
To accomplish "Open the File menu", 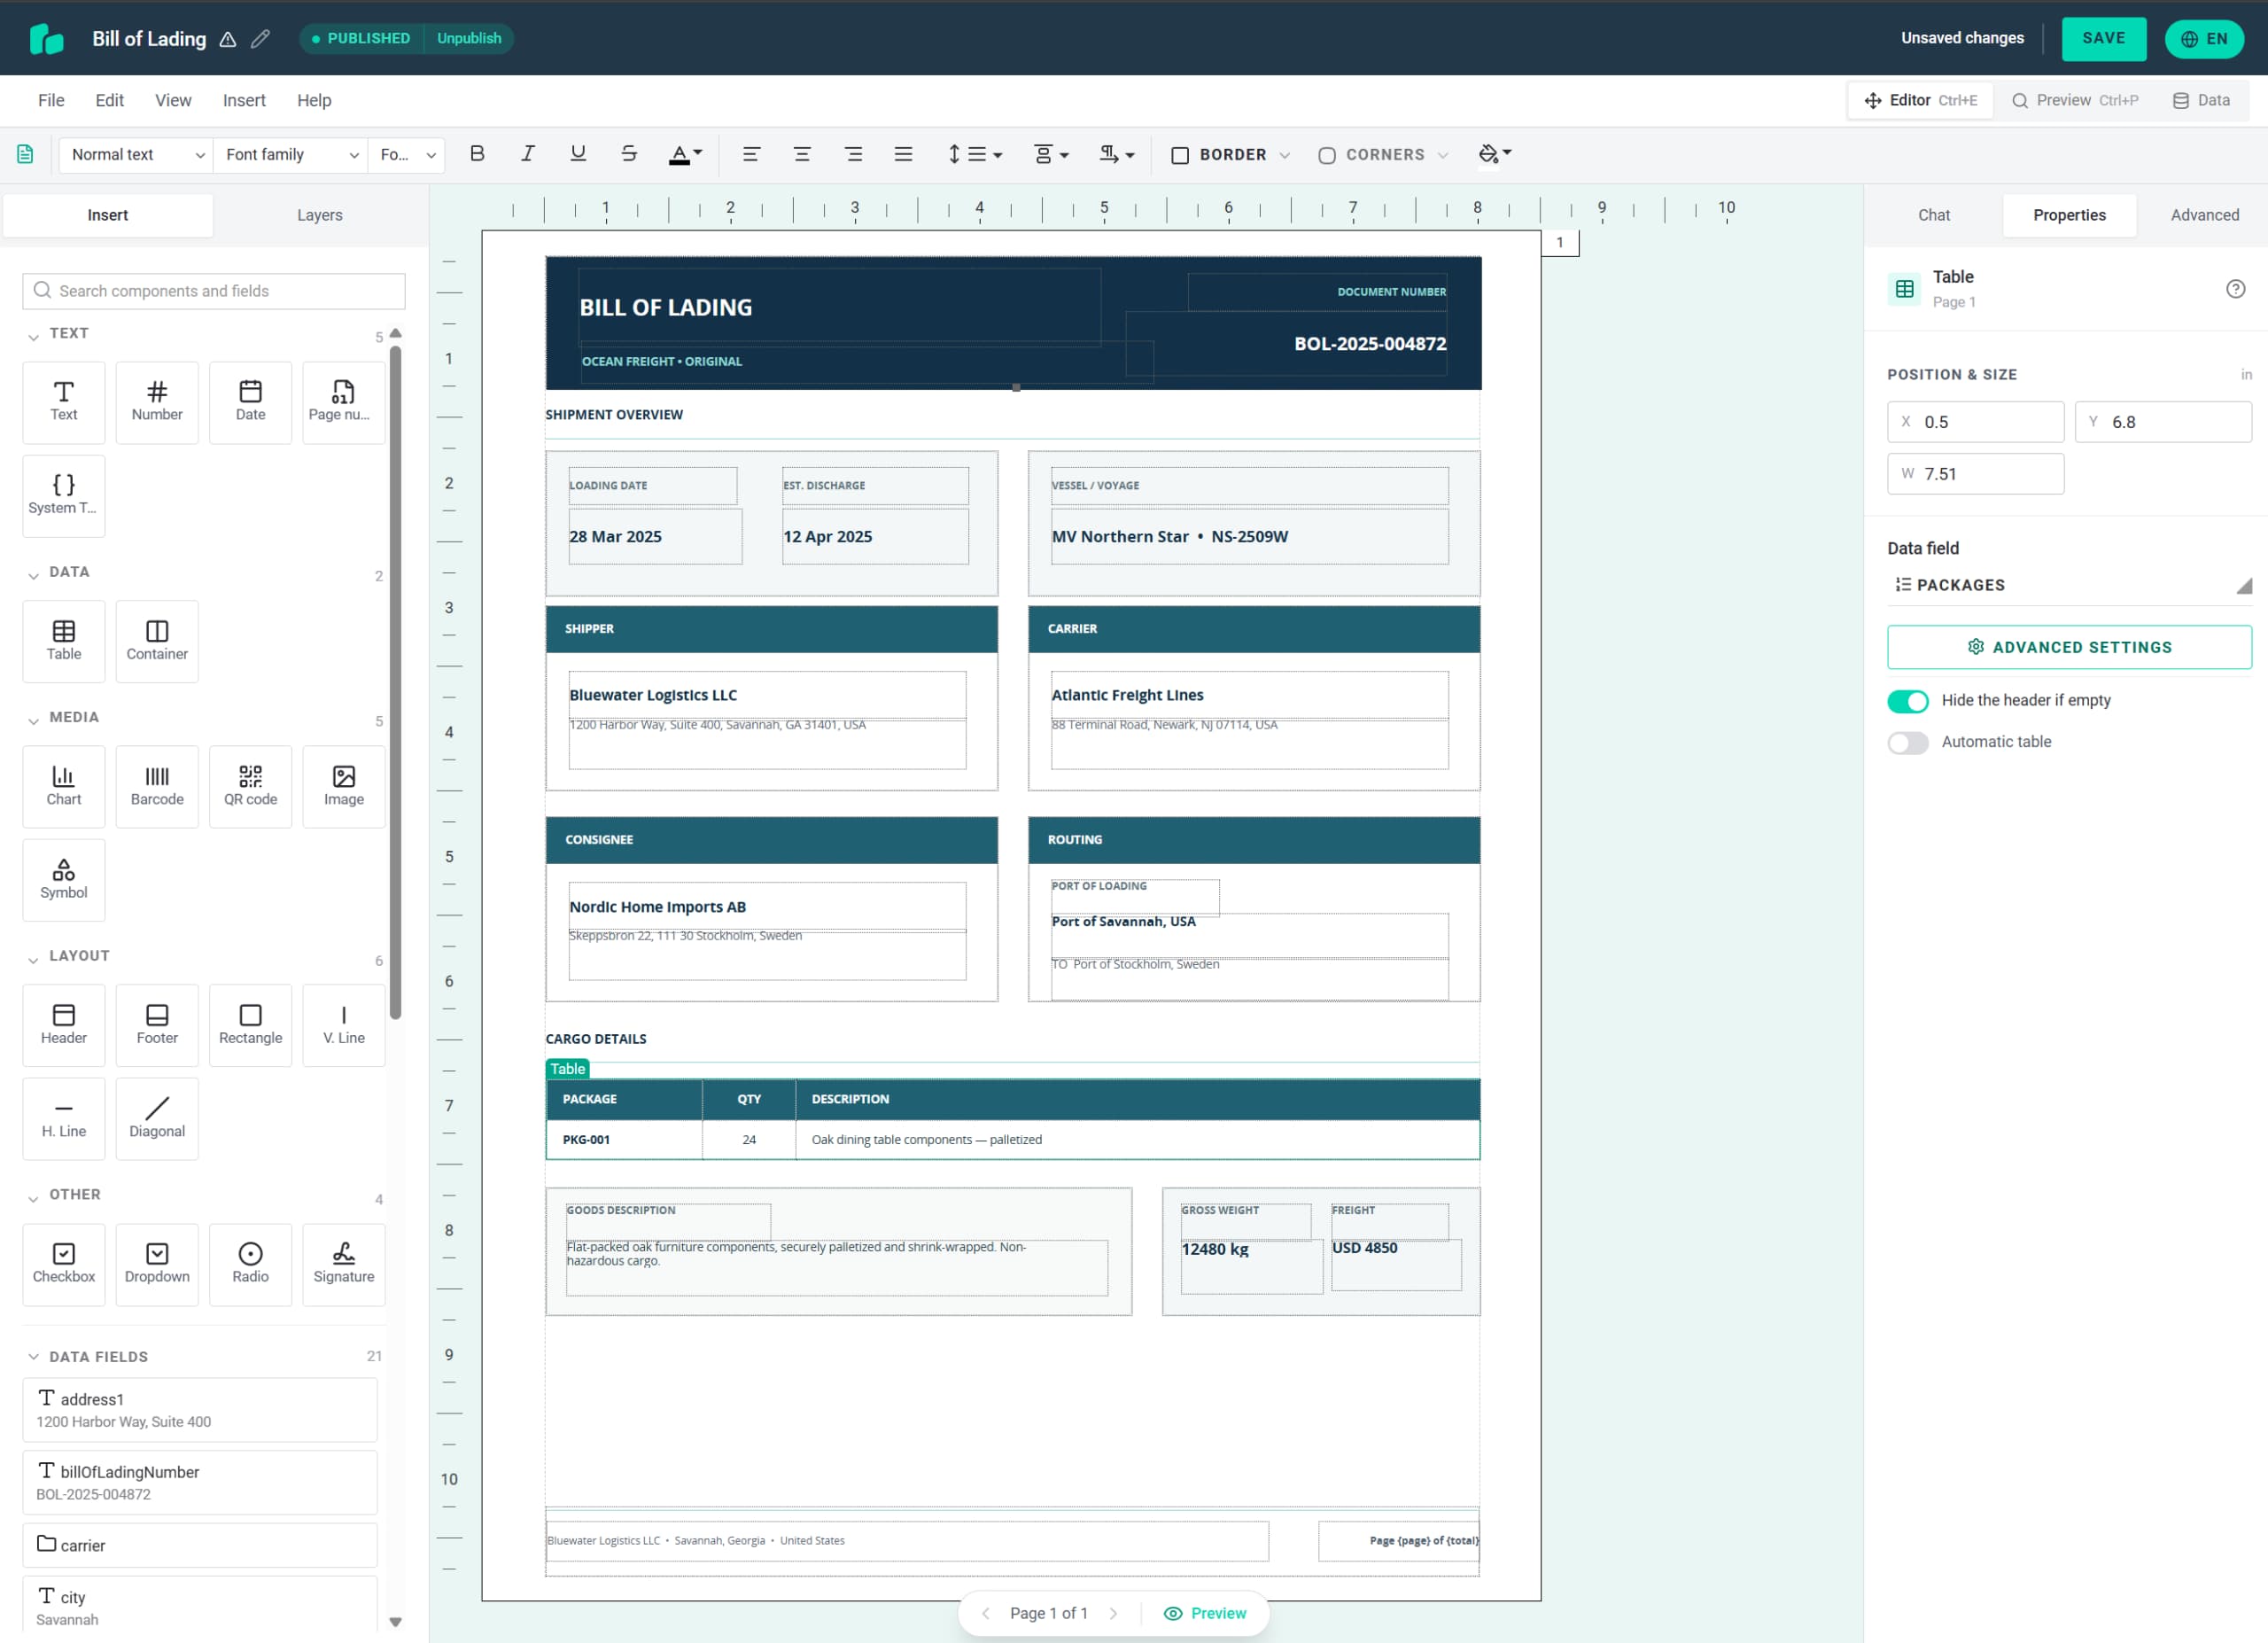I will click(51, 100).
